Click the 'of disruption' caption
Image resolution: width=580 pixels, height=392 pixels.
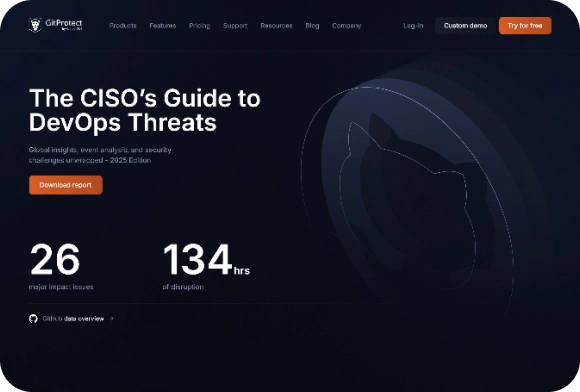[x=183, y=287]
